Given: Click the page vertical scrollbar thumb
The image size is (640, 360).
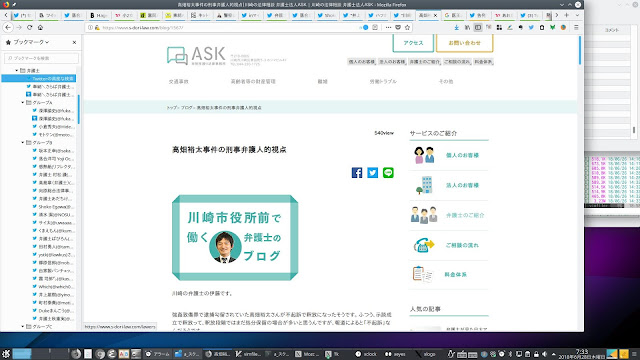Looking at the screenshot, I should [x=580, y=50].
